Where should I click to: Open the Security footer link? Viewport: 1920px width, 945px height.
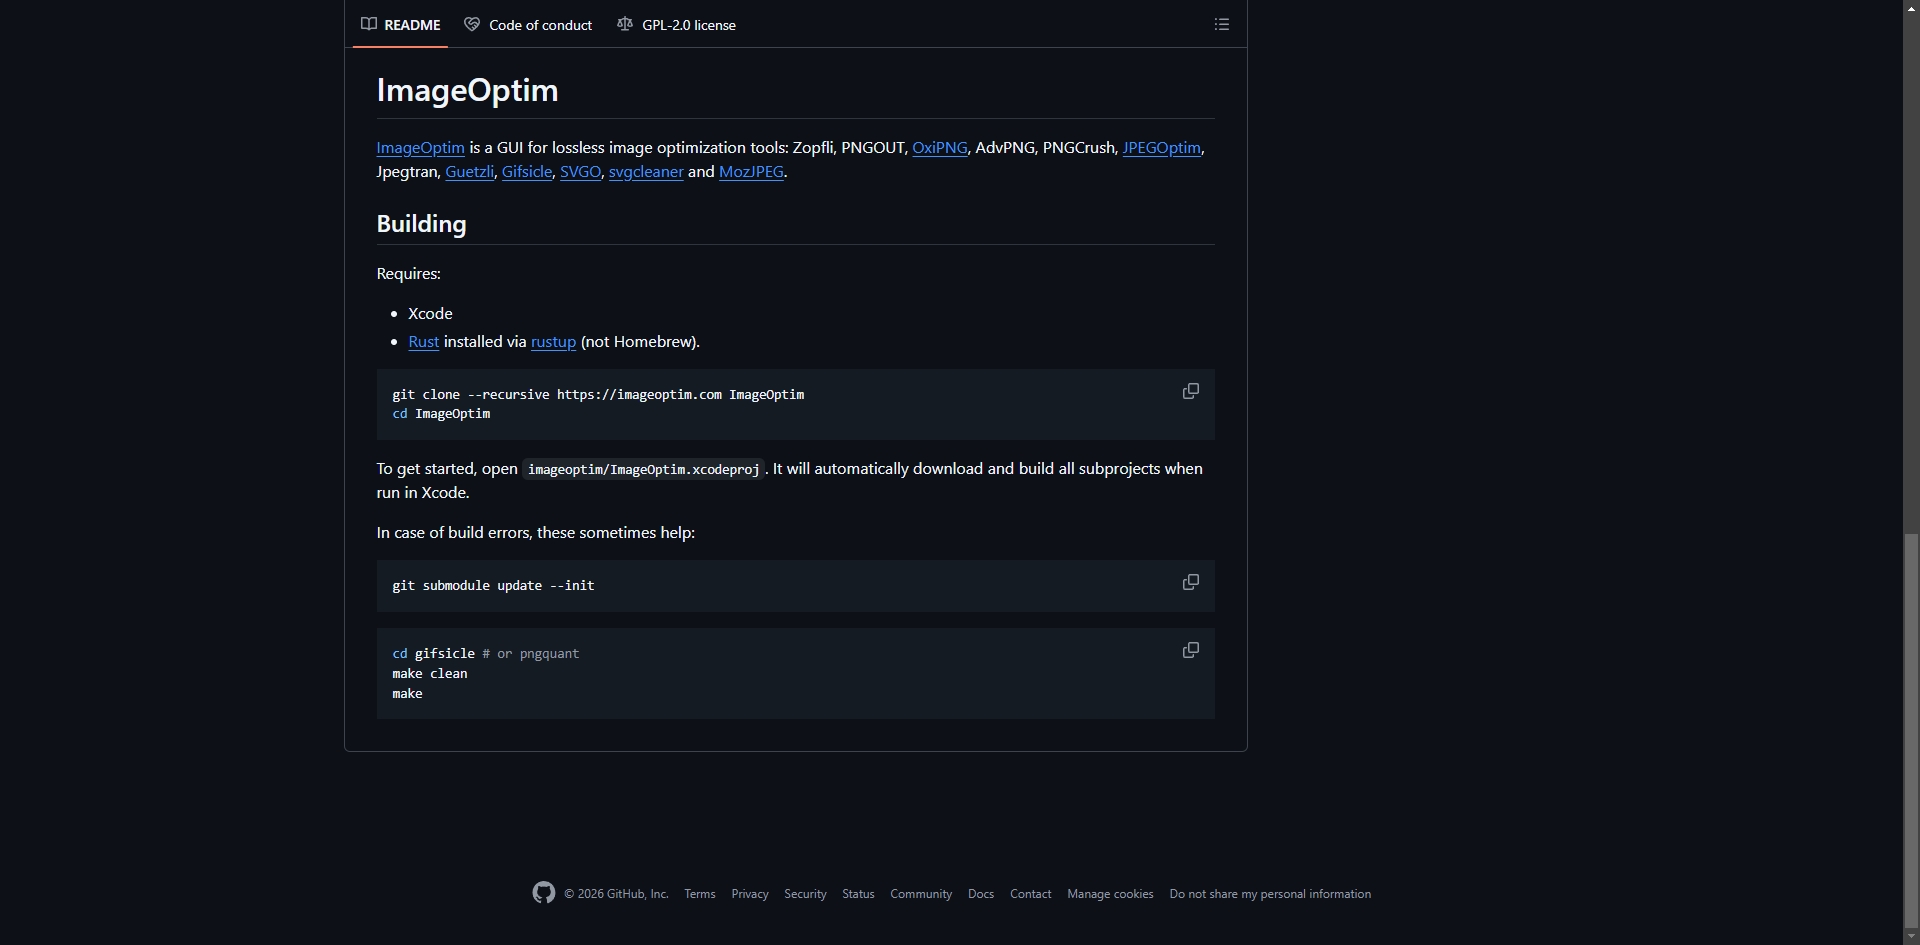pos(805,894)
